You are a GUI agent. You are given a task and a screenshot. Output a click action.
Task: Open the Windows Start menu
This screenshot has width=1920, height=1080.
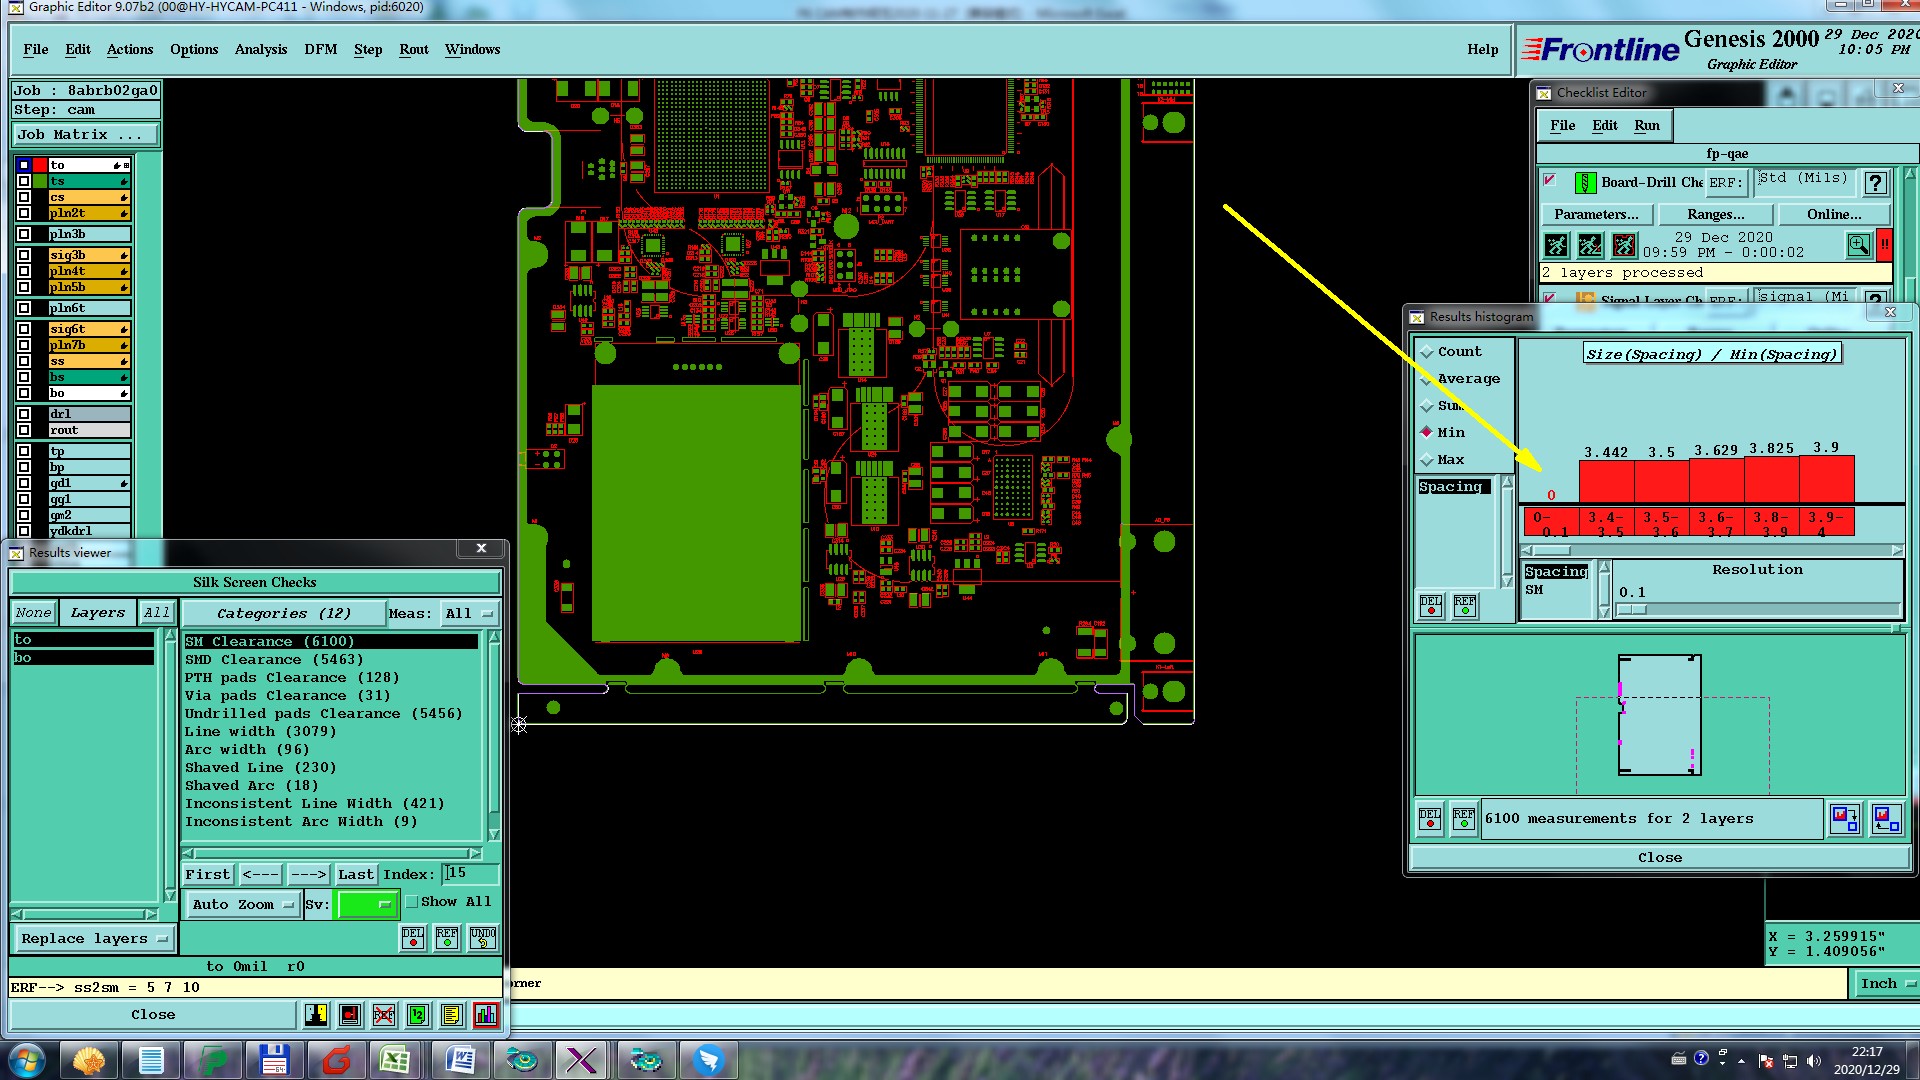pyautogui.click(x=26, y=1060)
